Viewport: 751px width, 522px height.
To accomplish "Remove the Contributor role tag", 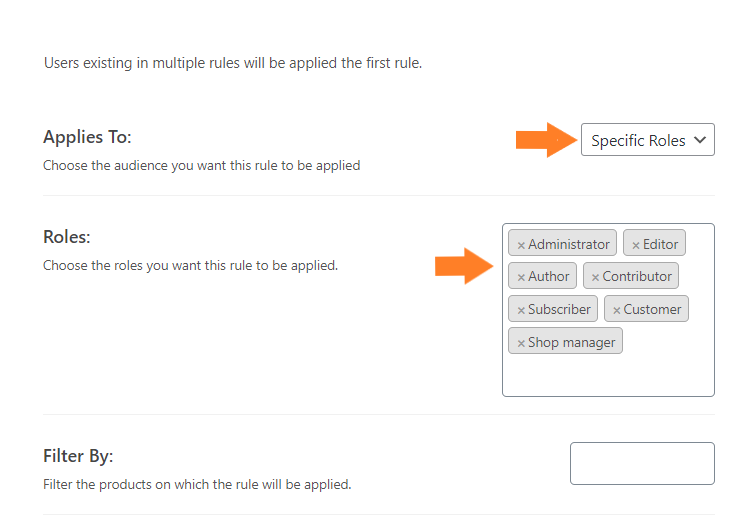I will coord(595,277).
